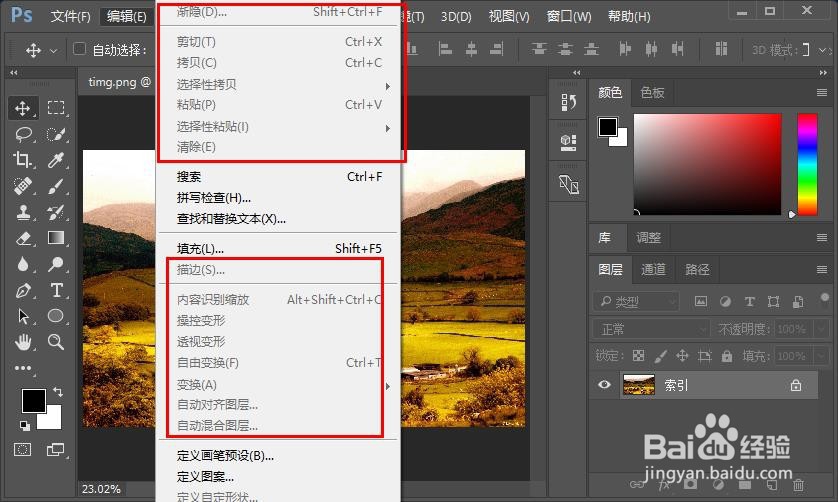Select the Eyedropper tool
This screenshot has width=838, height=502.
[56, 160]
